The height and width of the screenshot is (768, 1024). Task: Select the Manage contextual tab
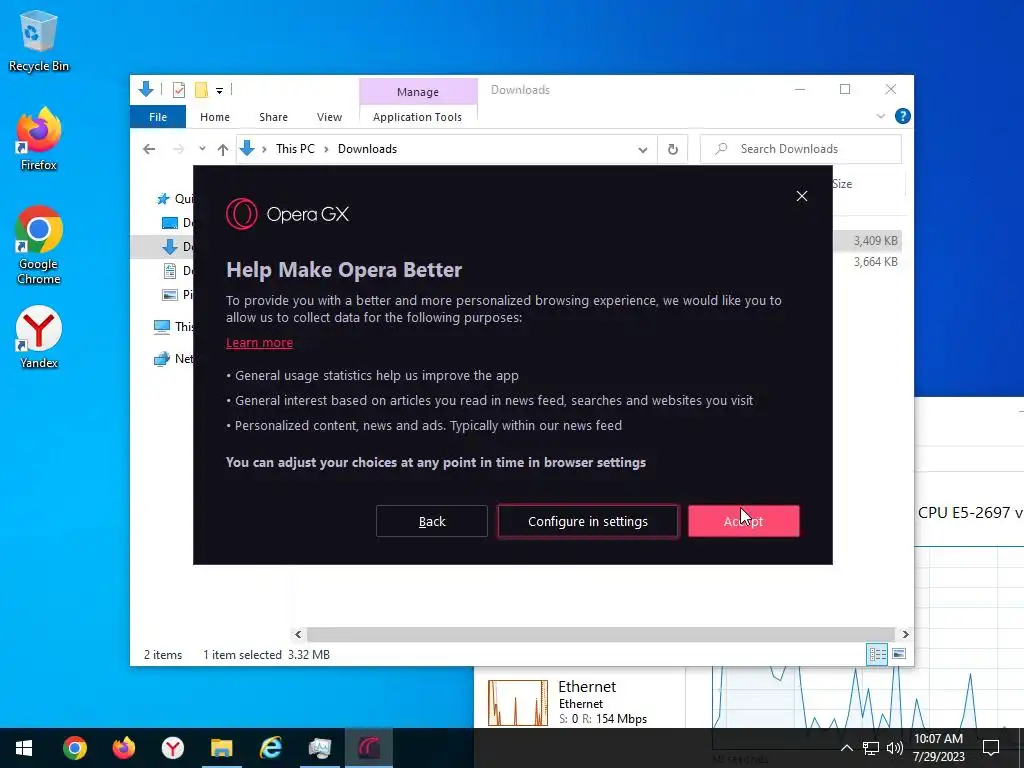418,92
